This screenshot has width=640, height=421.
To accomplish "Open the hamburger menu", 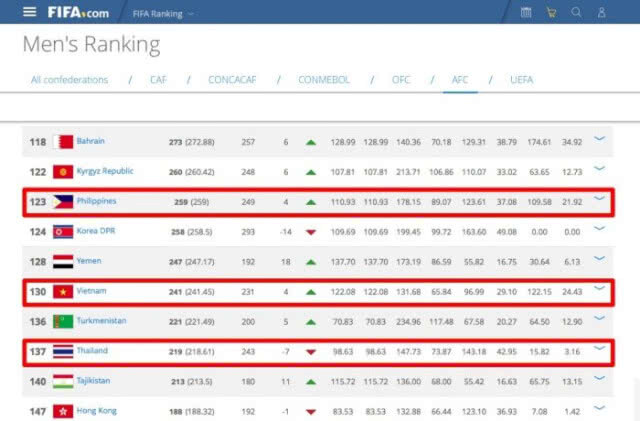I will tap(29, 12).
